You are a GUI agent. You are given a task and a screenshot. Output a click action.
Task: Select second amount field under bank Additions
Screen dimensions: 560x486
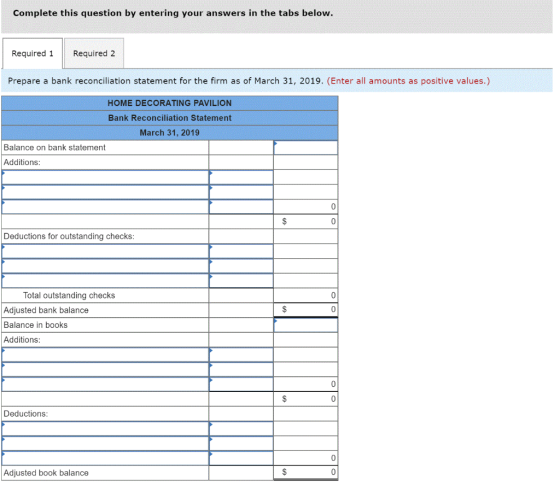click(241, 192)
